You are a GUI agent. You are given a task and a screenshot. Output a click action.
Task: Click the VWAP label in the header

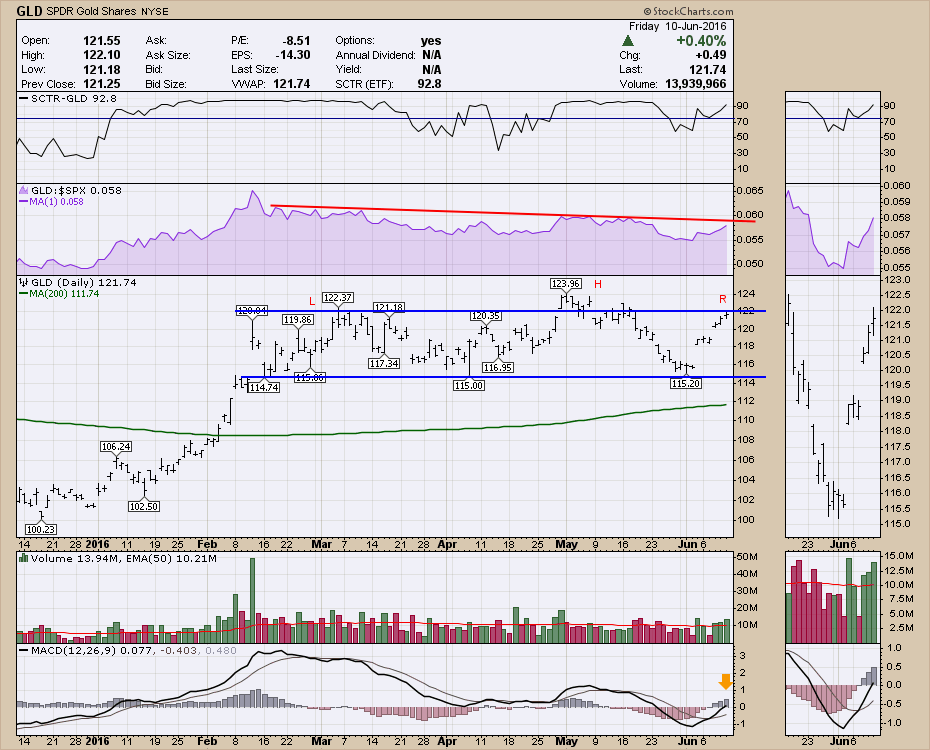(249, 84)
